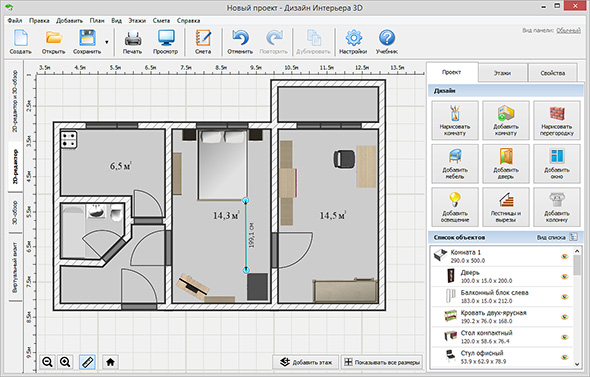
Task: Select Дверь row in object list
Action: pyautogui.click(x=502, y=277)
